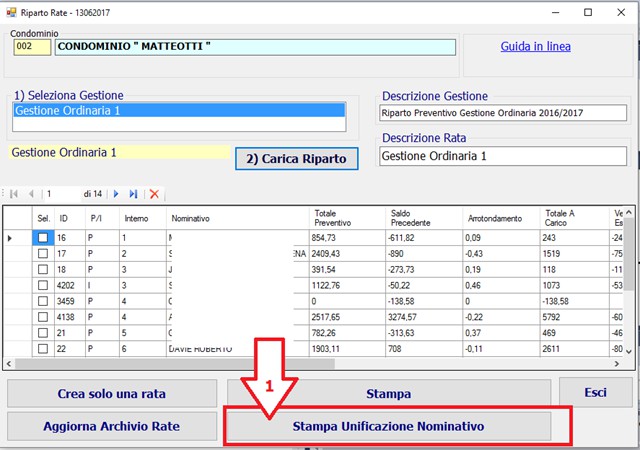
Task: Click the Riparto Rate window icon
Action: point(11,12)
